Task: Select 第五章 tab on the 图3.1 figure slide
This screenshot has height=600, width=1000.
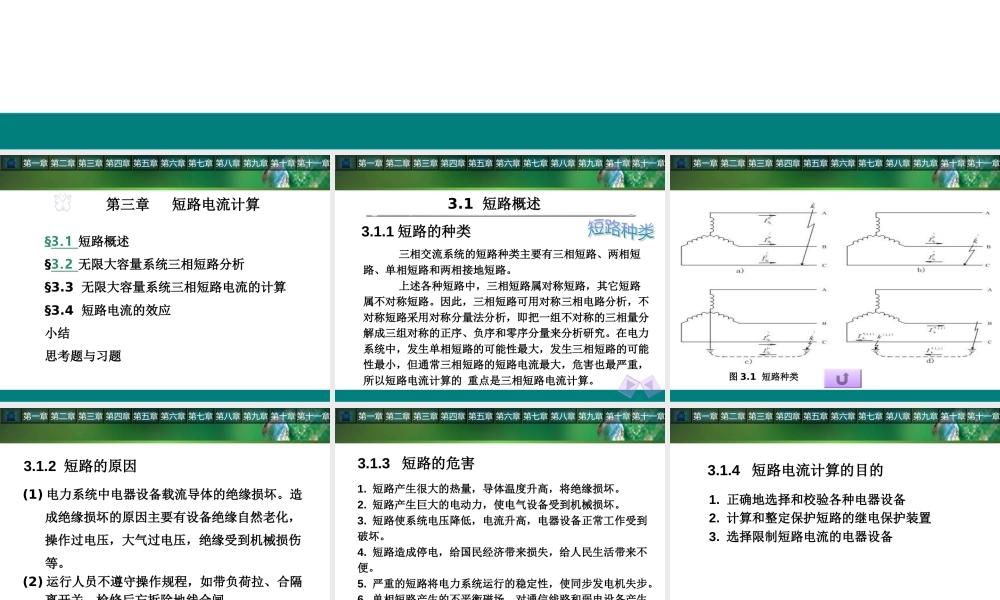Action: point(814,164)
